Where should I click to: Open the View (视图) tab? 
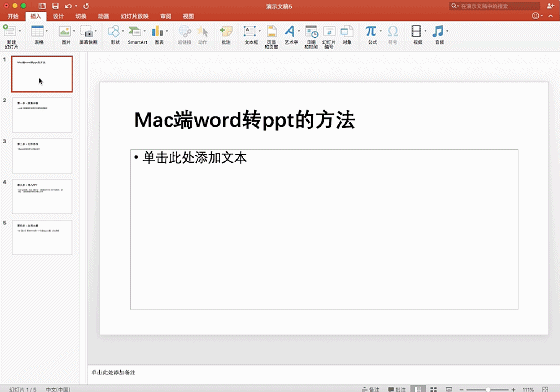pyautogui.click(x=188, y=16)
